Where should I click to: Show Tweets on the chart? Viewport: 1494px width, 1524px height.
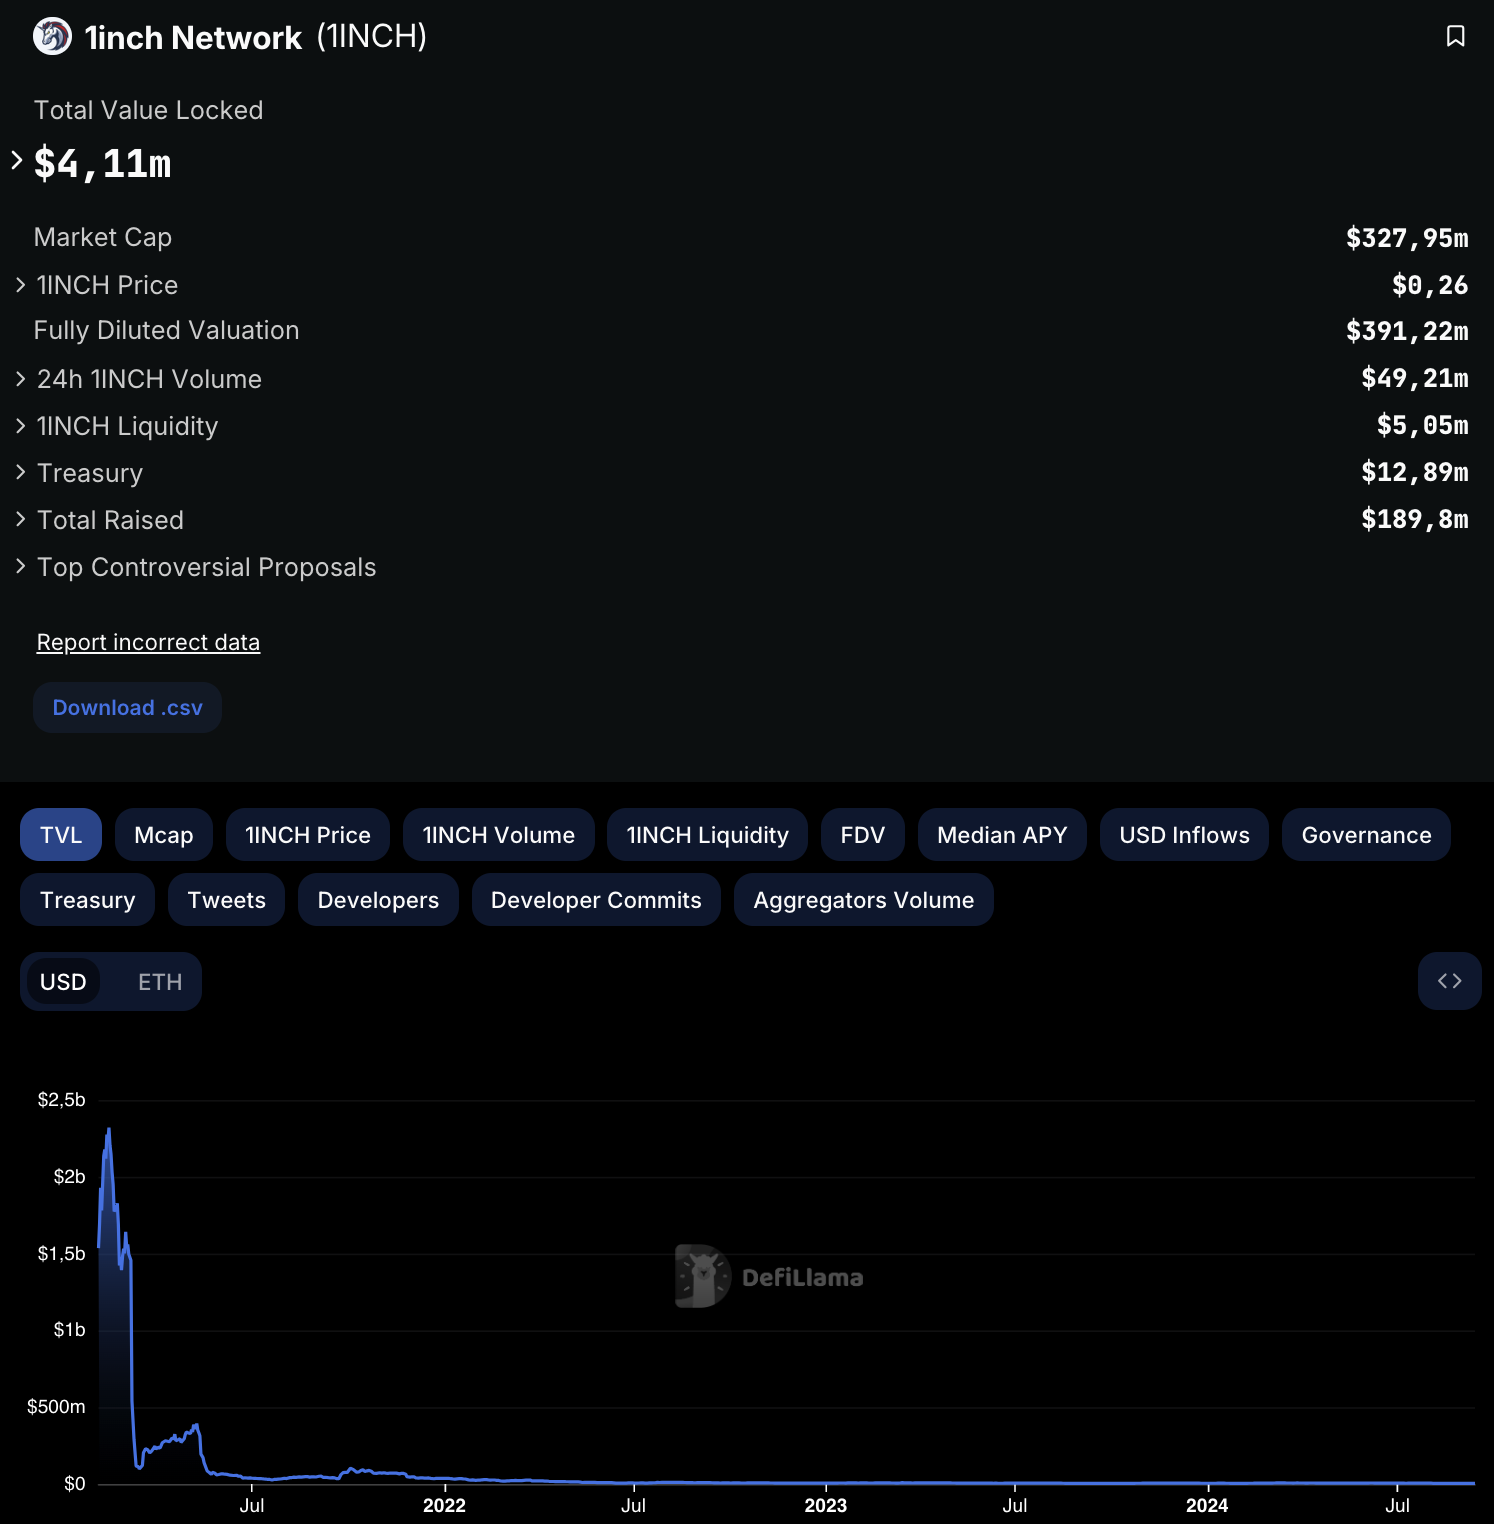(x=226, y=899)
